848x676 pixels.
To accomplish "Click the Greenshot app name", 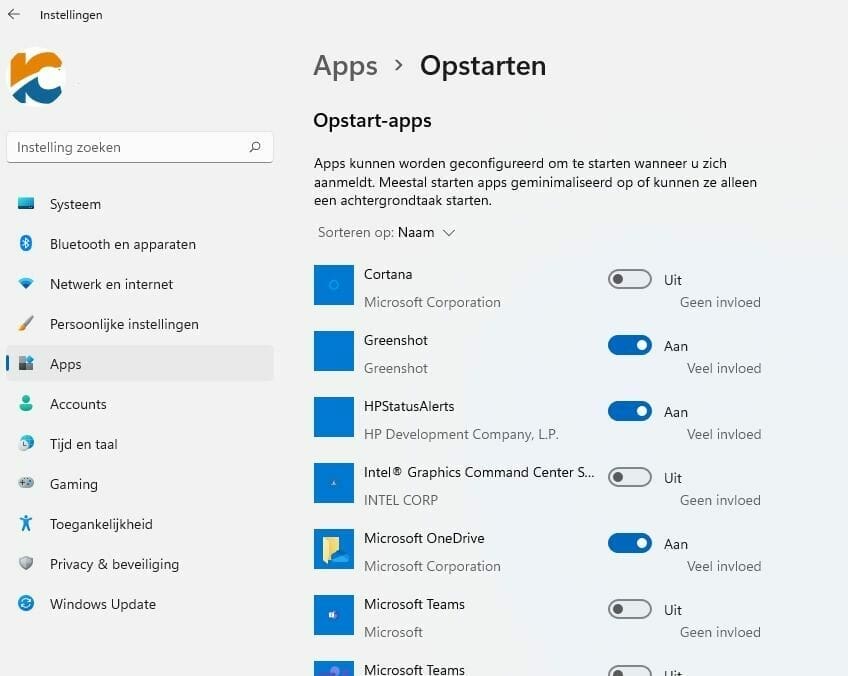I will pyautogui.click(x=395, y=340).
